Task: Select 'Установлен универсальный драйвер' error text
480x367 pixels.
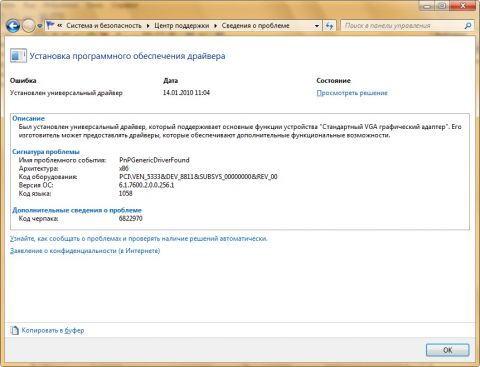Action: [66, 93]
